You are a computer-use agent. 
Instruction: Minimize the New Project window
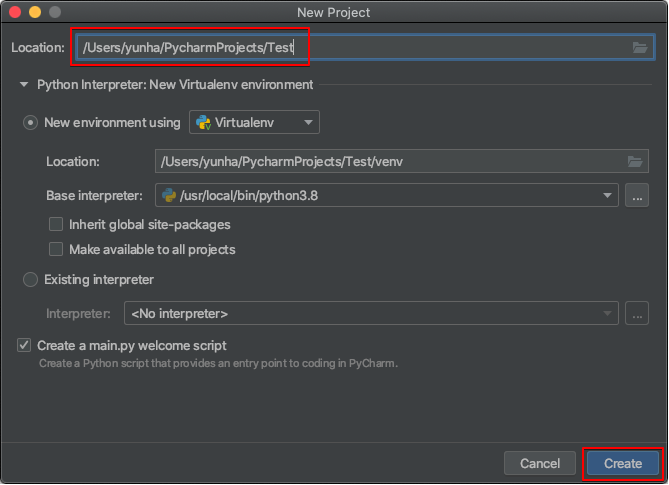tap(35, 12)
